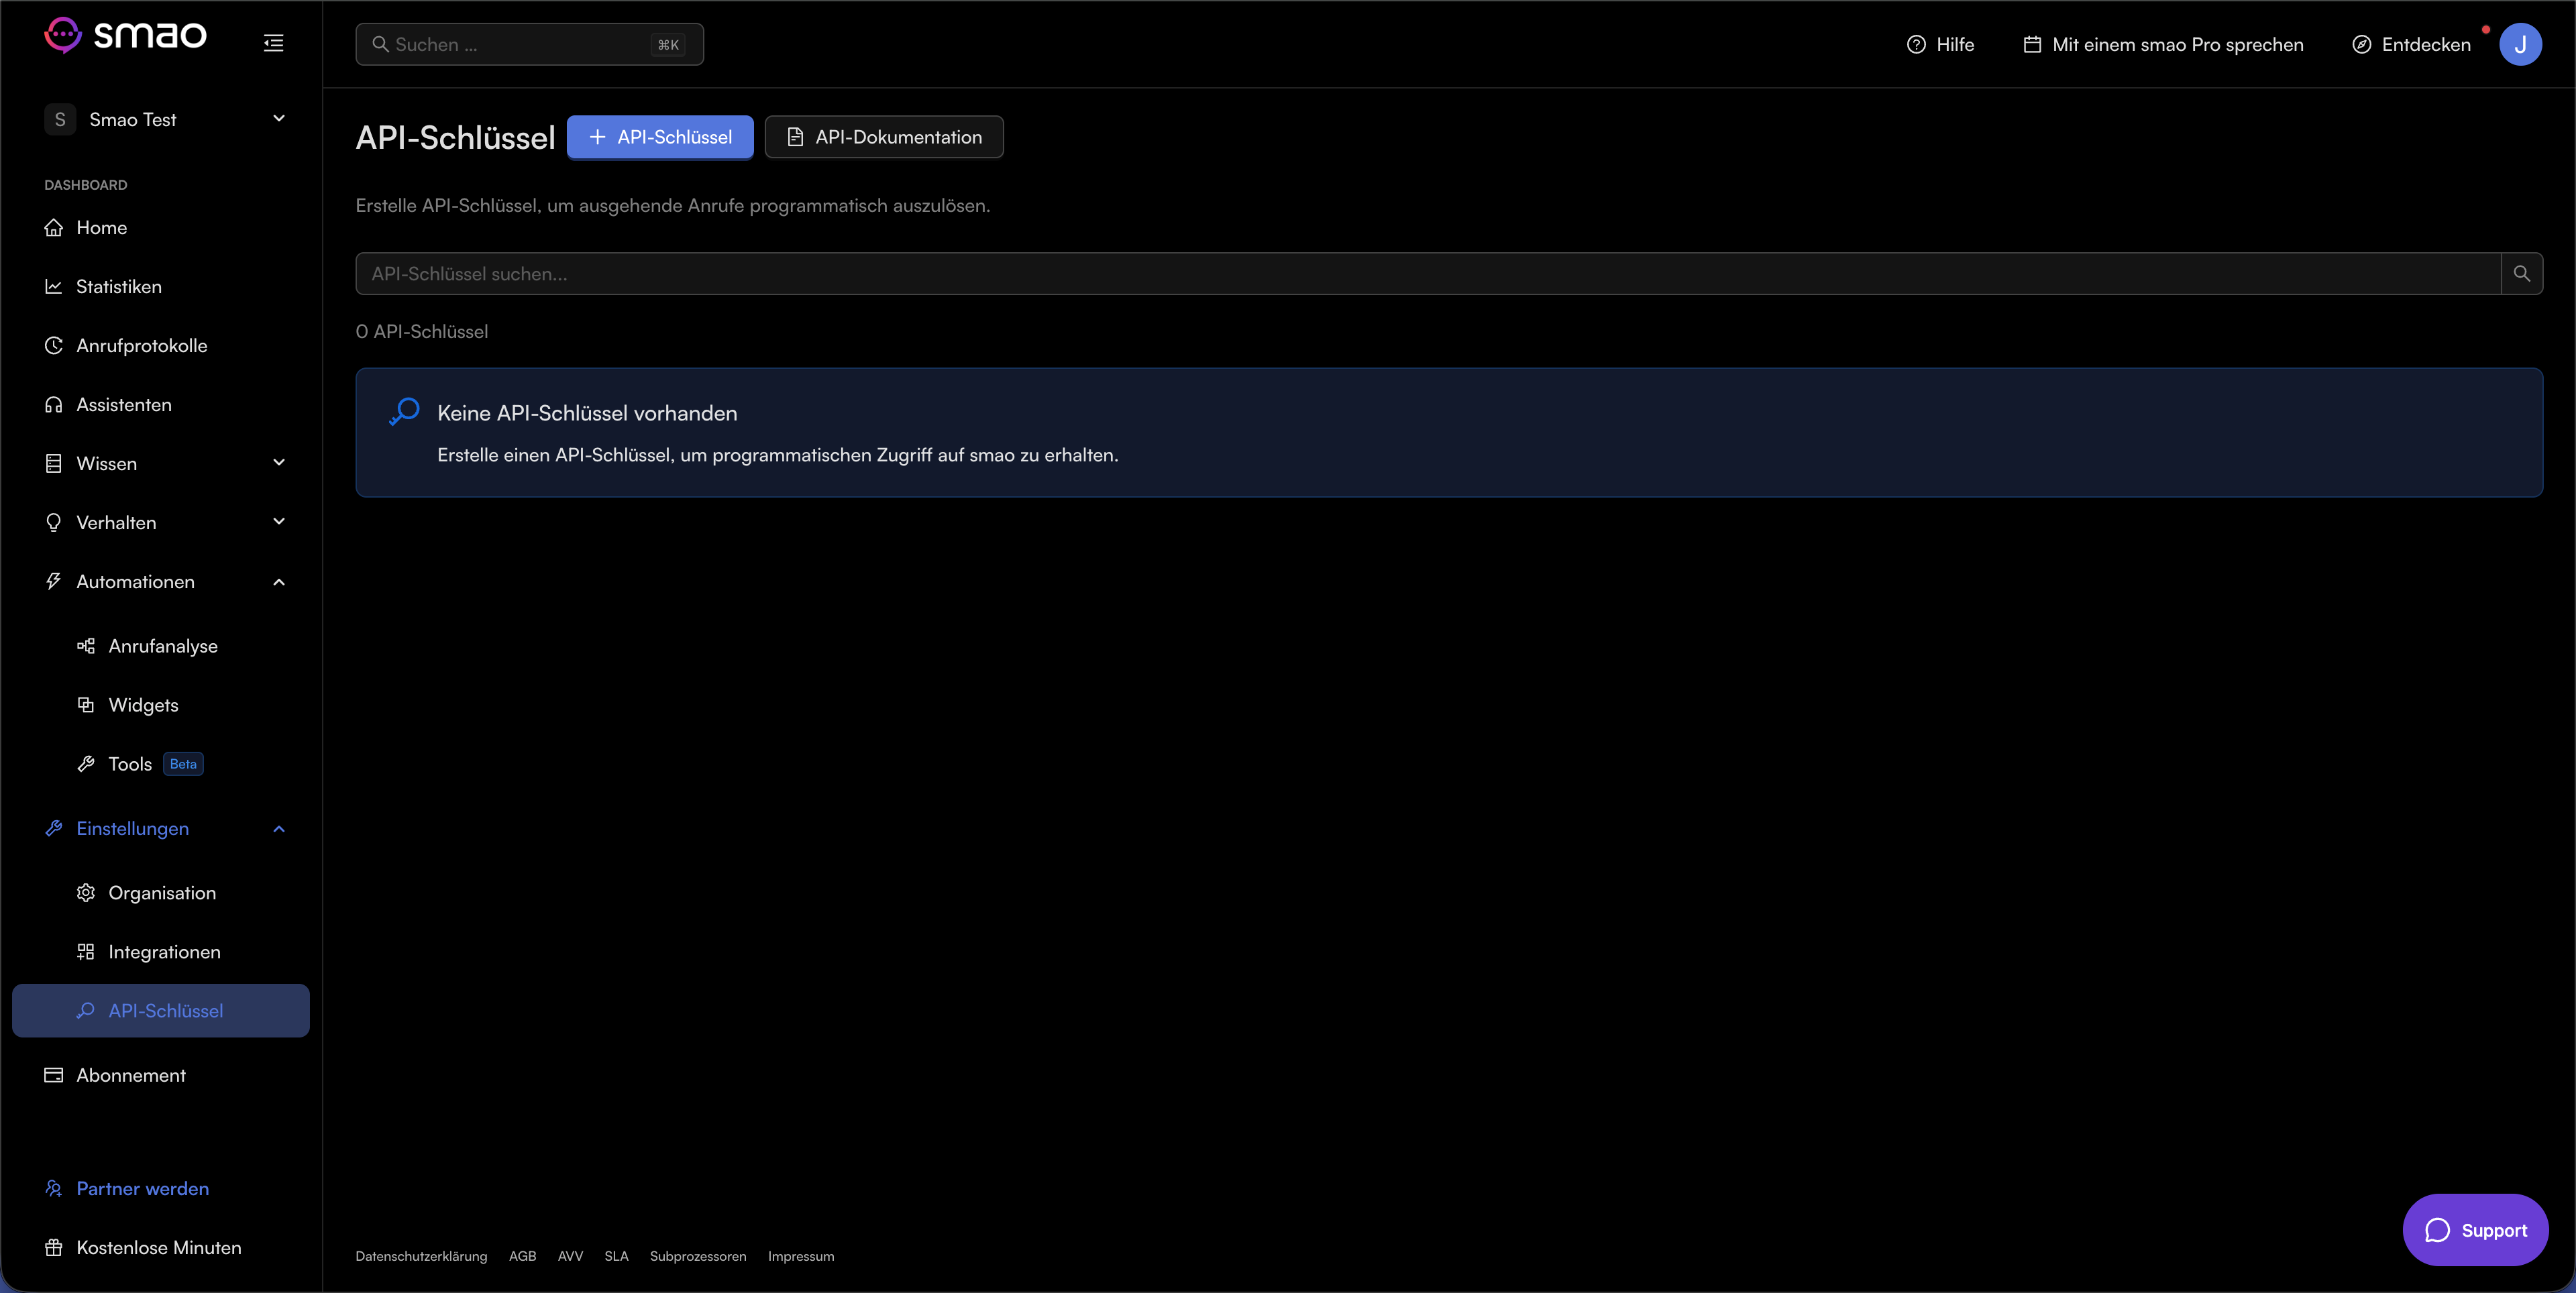Open the Smao Test organisation switcher

tap(166, 119)
